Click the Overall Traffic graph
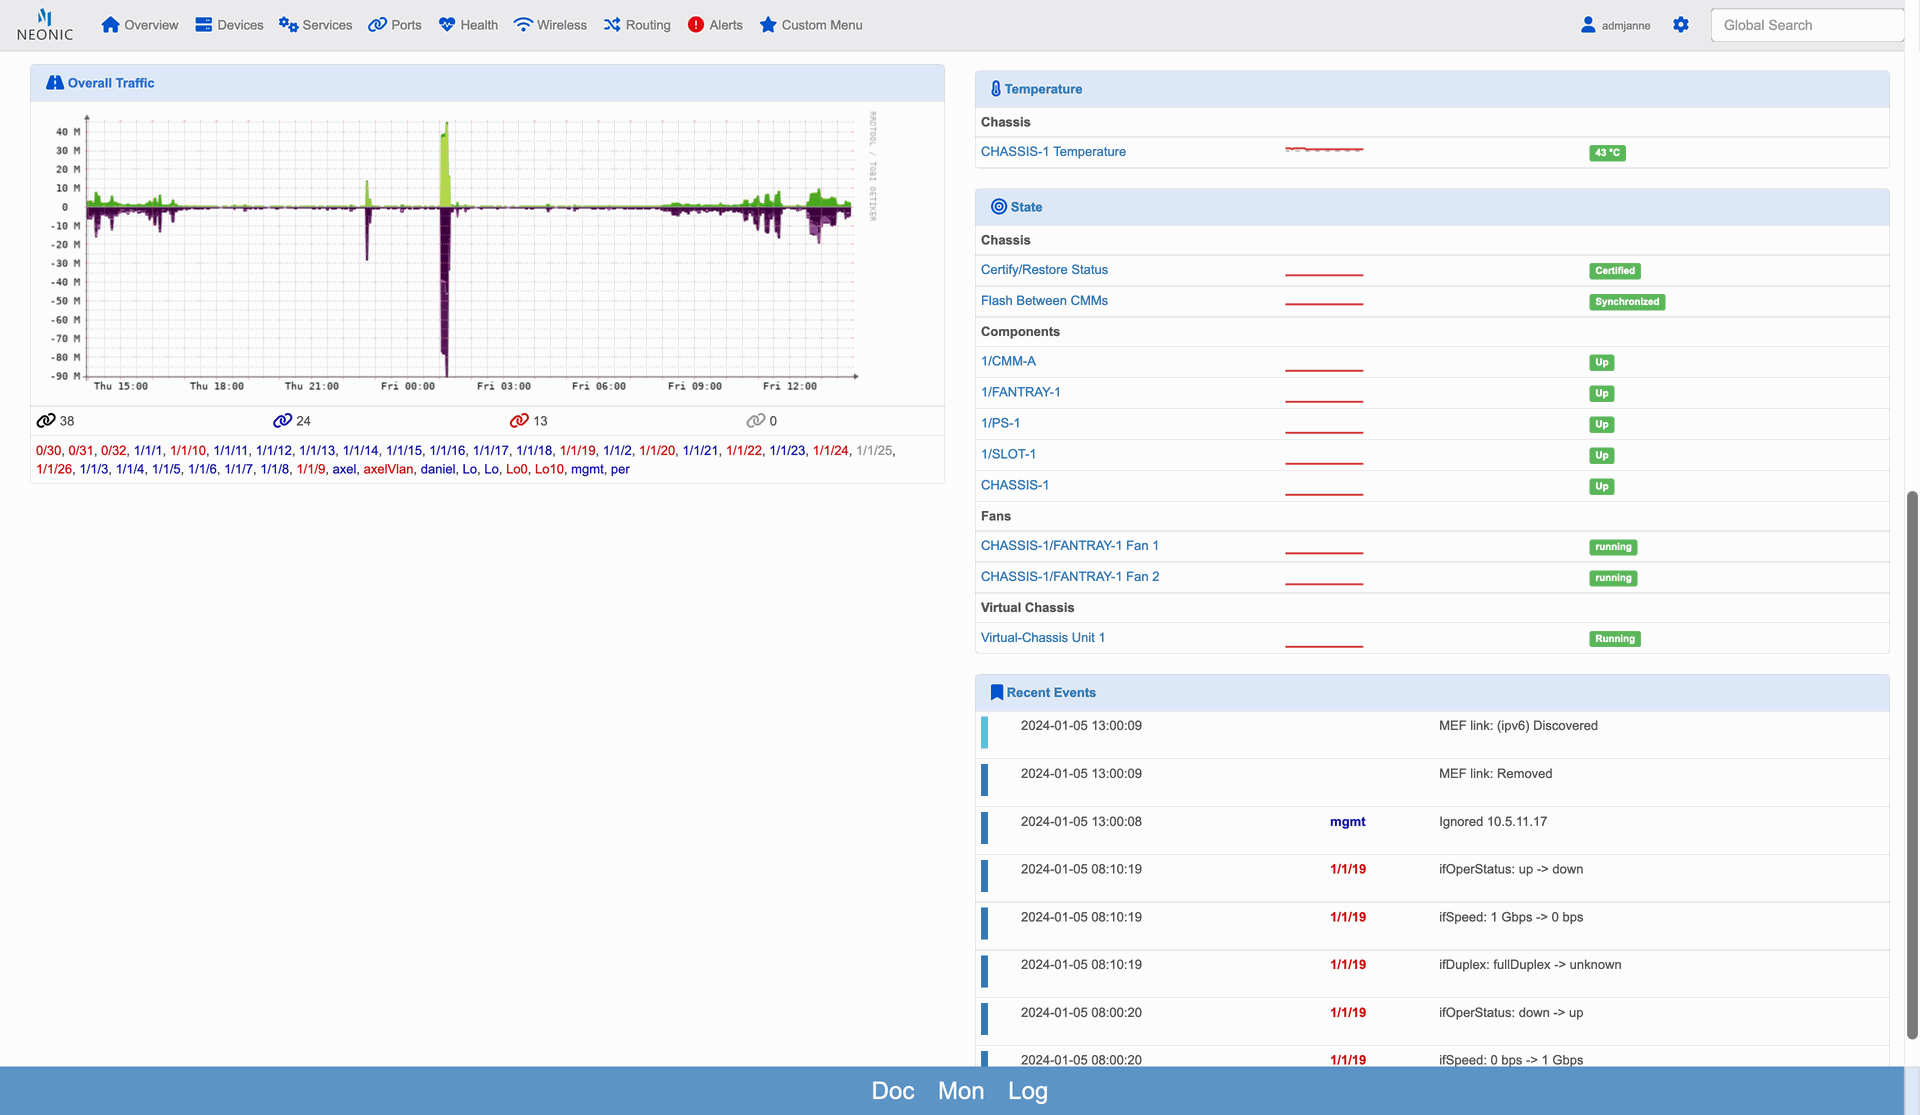The height and width of the screenshot is (1115, 1920). (470, 250)
